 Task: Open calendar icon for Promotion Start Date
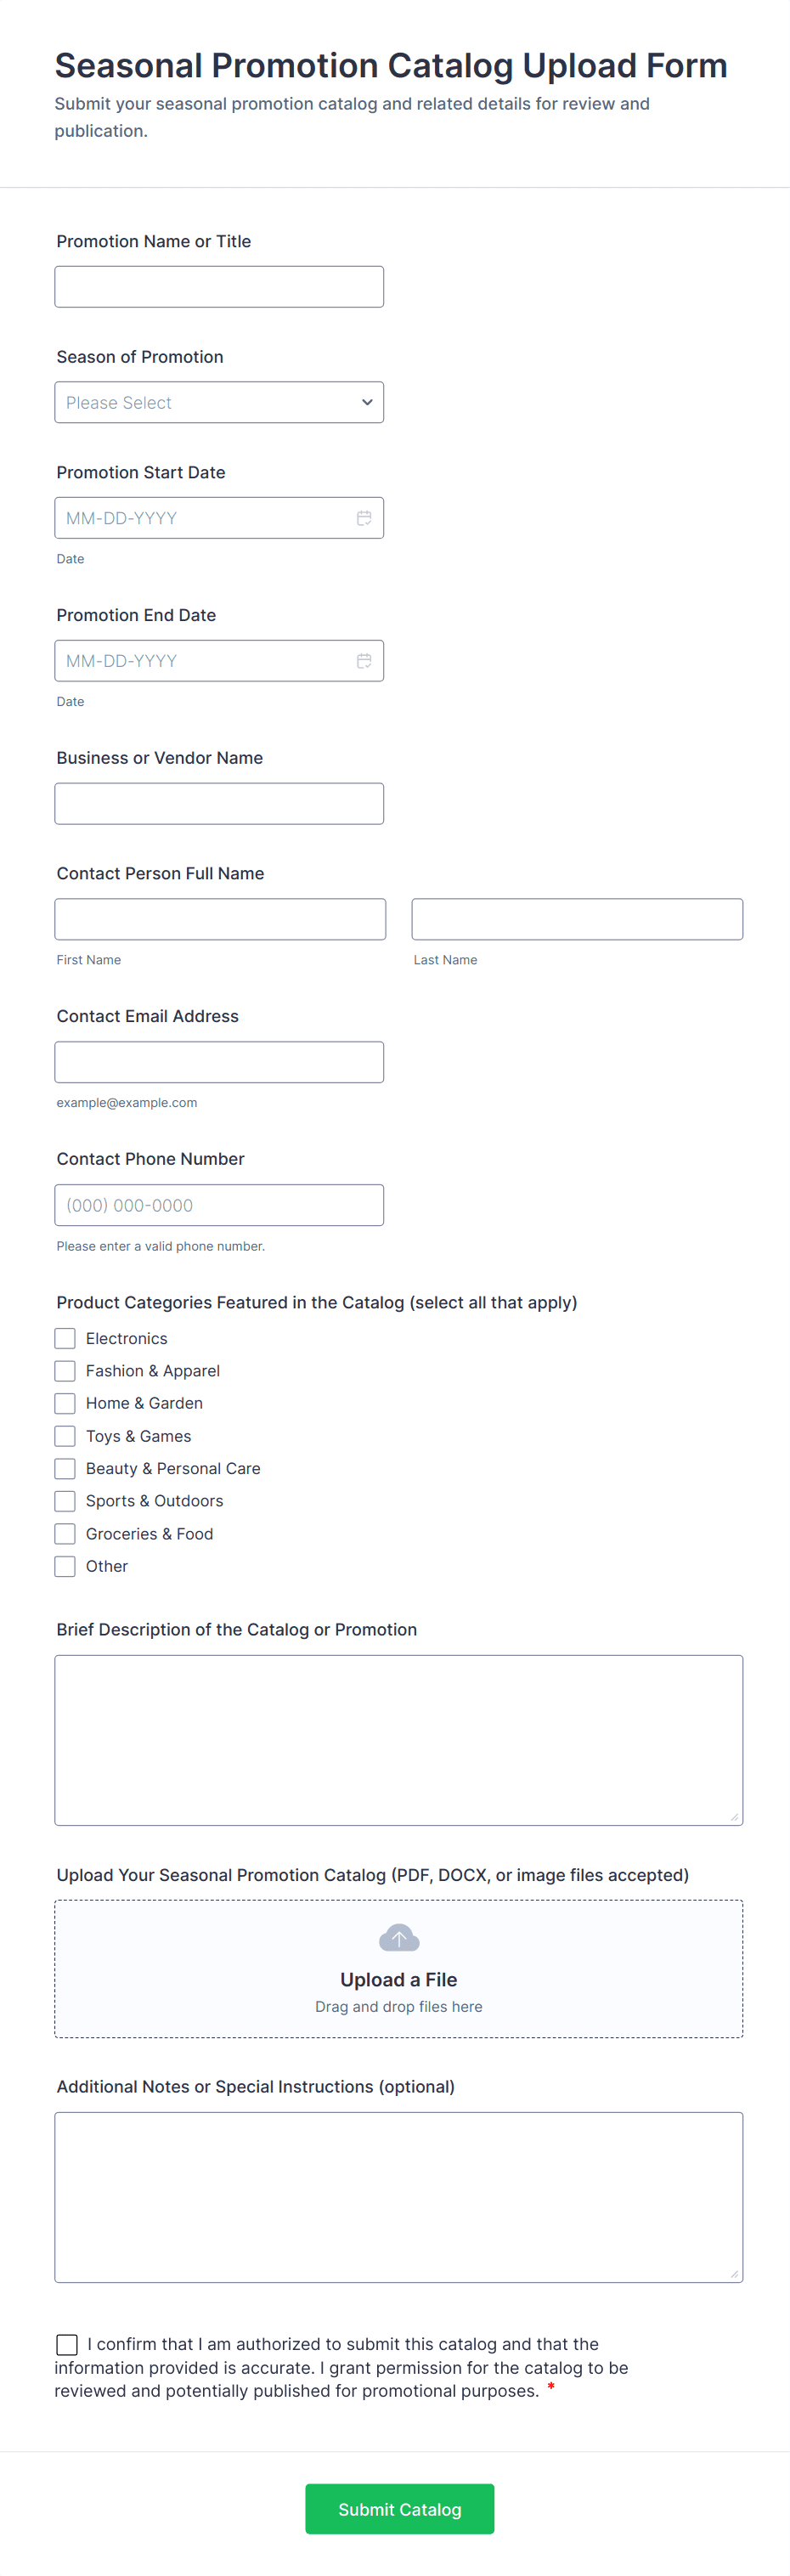point(364,518)
